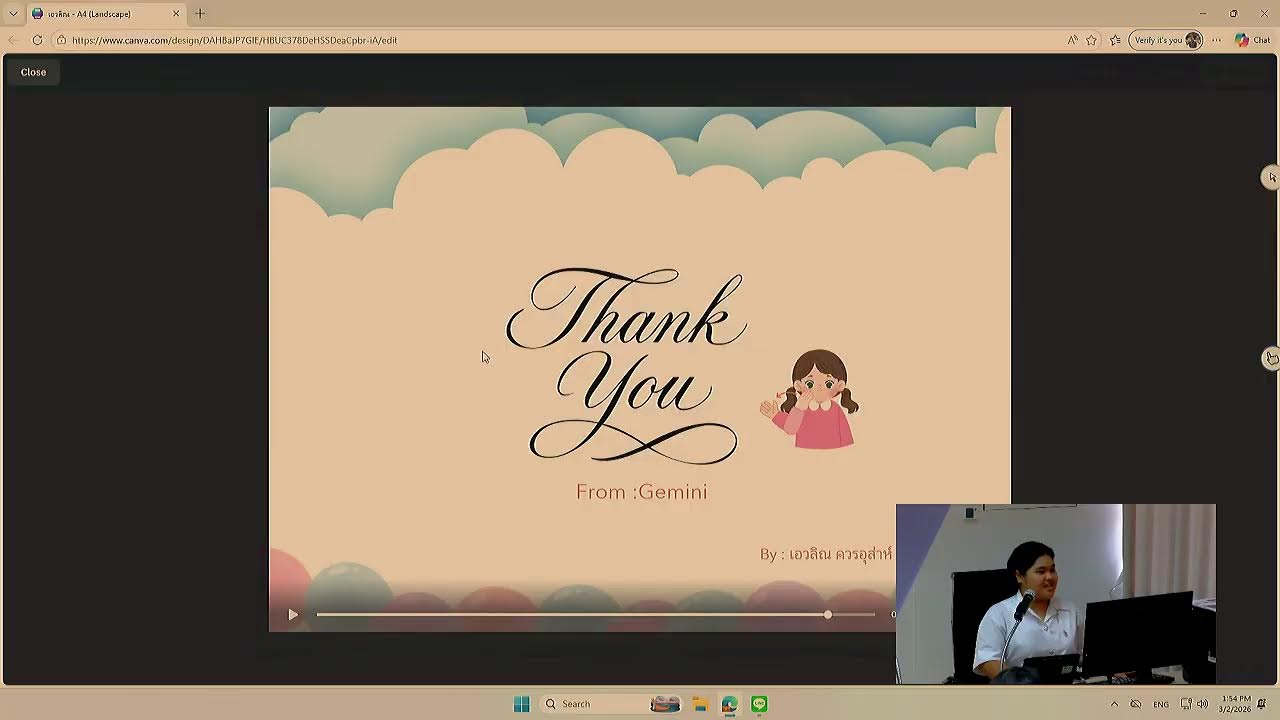Click the taskbar Search box
Screen dimensions: 1280x720
coord(612,704)
